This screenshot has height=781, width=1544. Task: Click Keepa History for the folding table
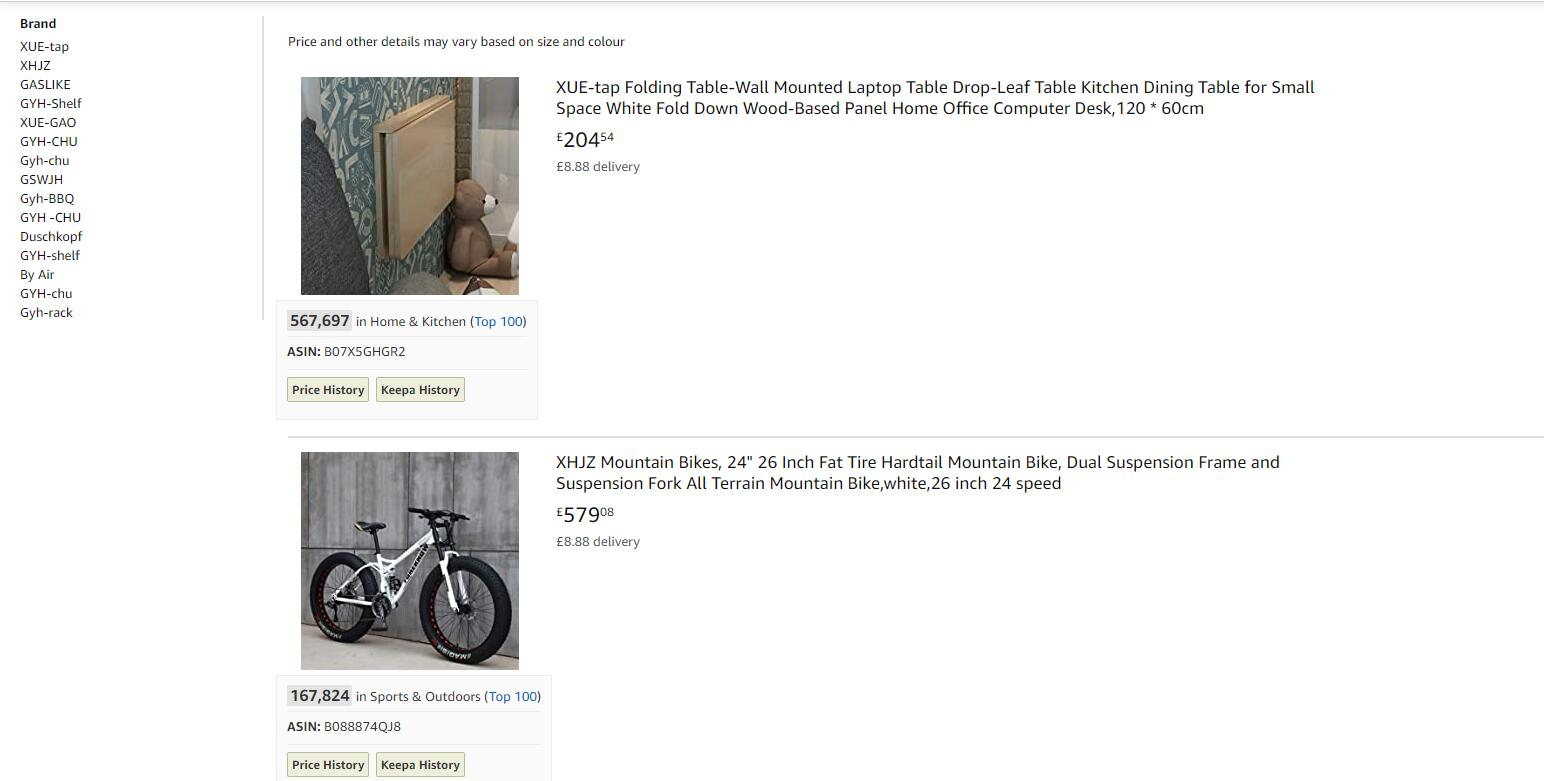click(420, 390)
